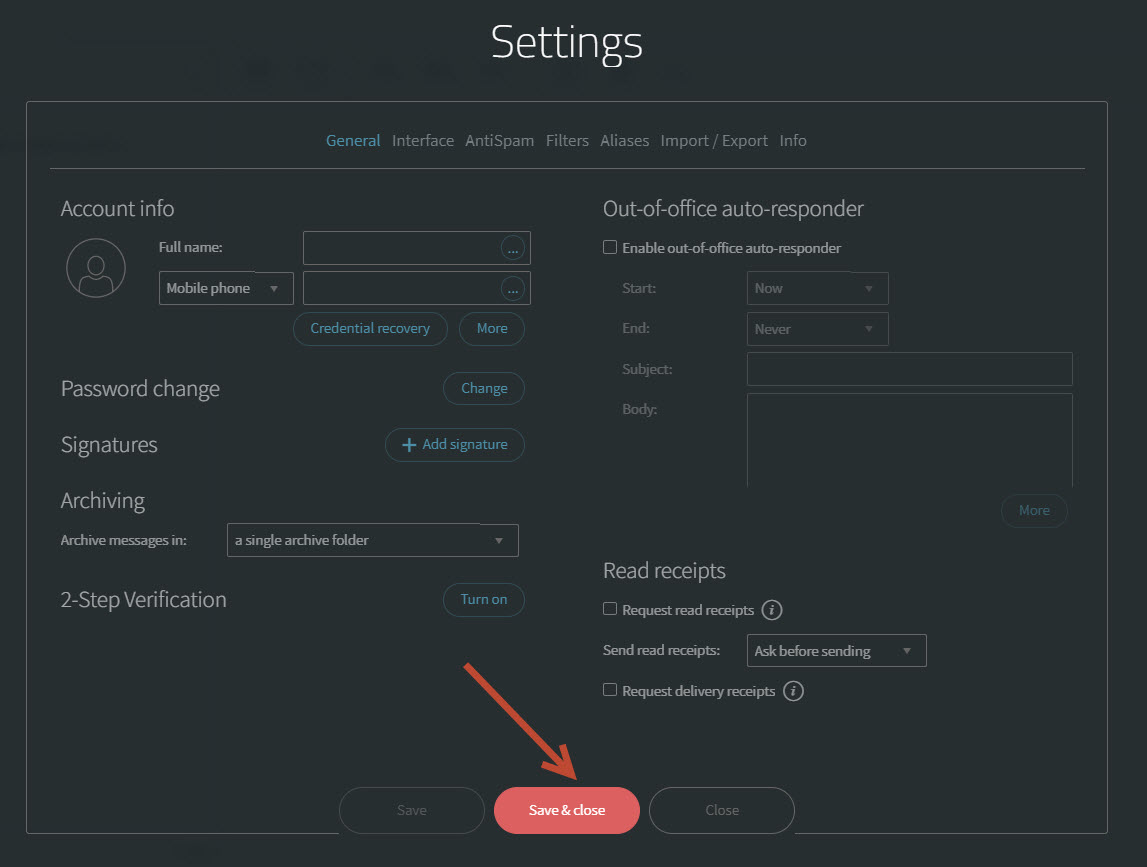This screenshot has width=1147, height=867.
Task: Click the plus Add signature button
Action: click(x=455, y=445)
